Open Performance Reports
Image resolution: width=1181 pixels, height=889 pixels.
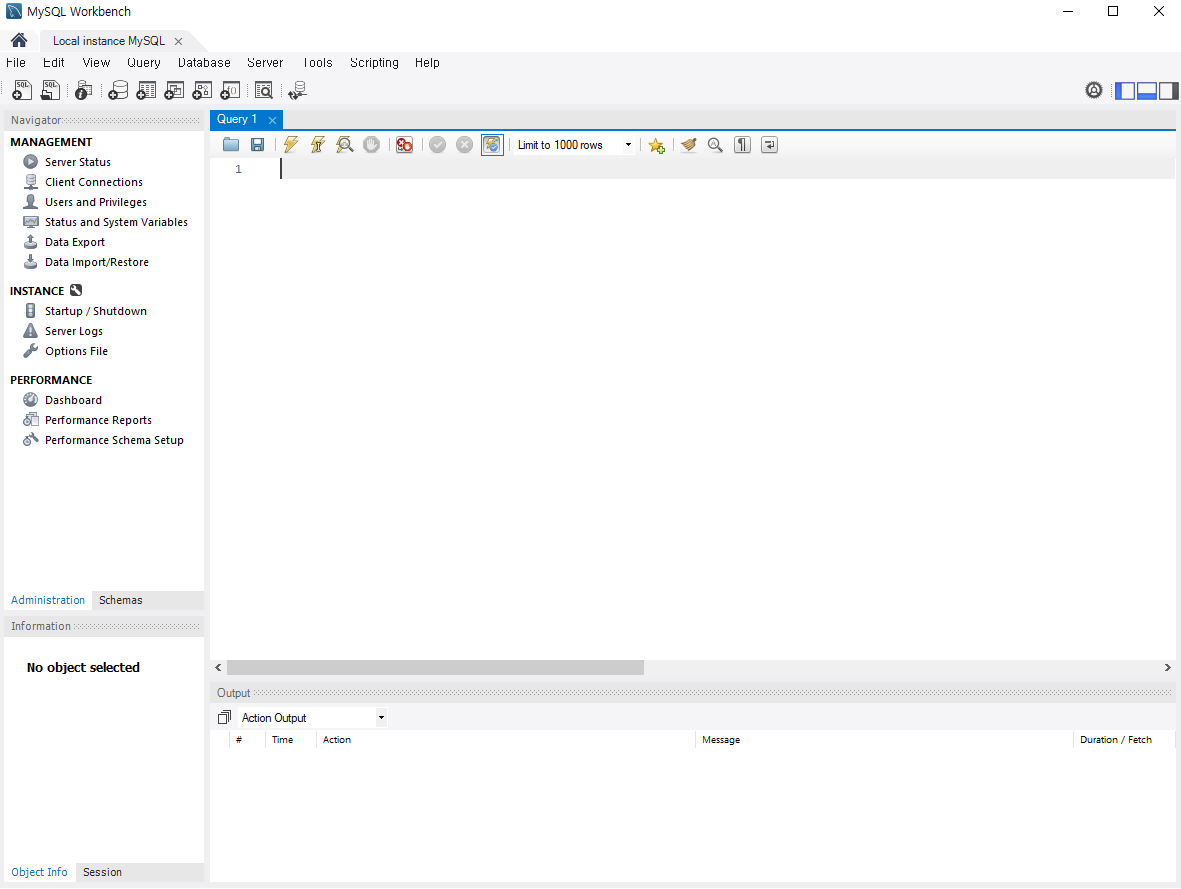(98, 420)
